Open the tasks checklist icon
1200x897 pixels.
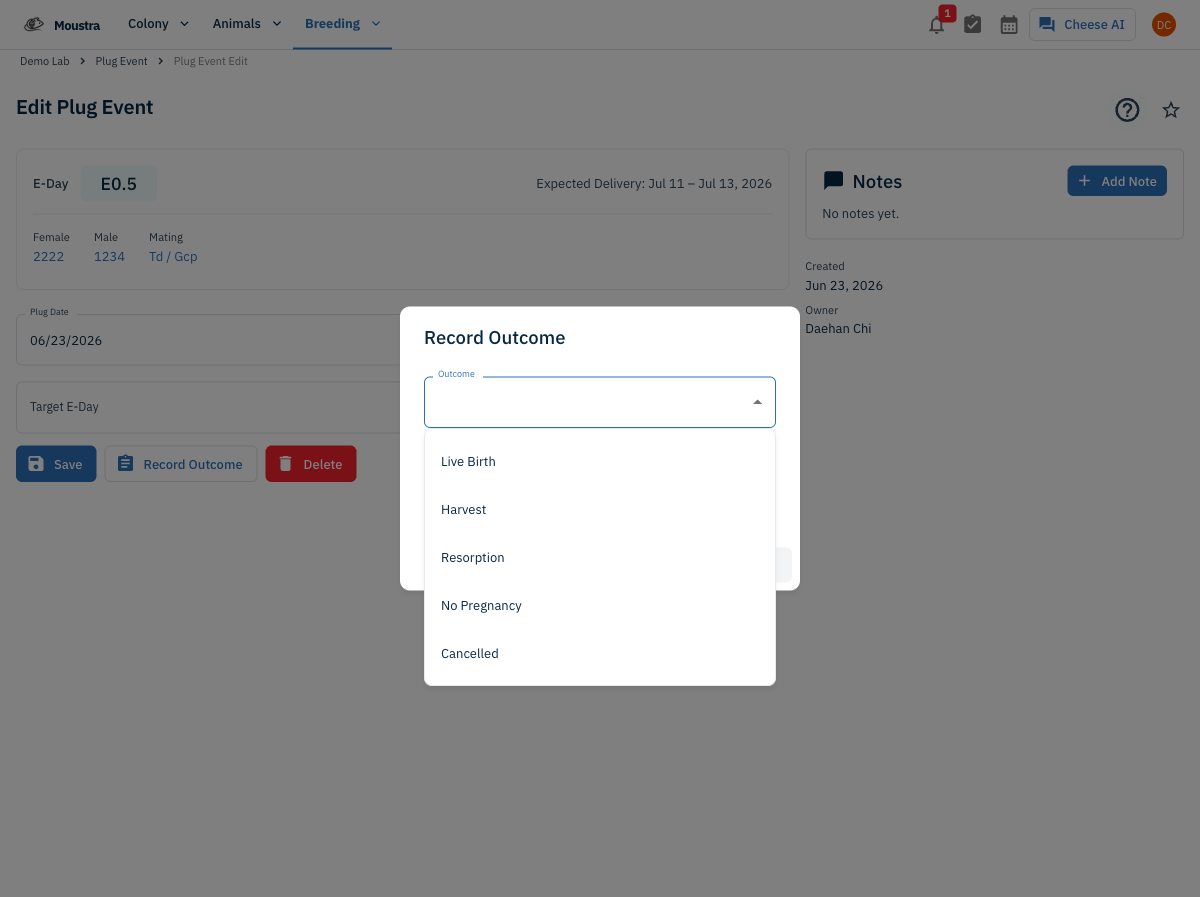click(x=972, y=25)
